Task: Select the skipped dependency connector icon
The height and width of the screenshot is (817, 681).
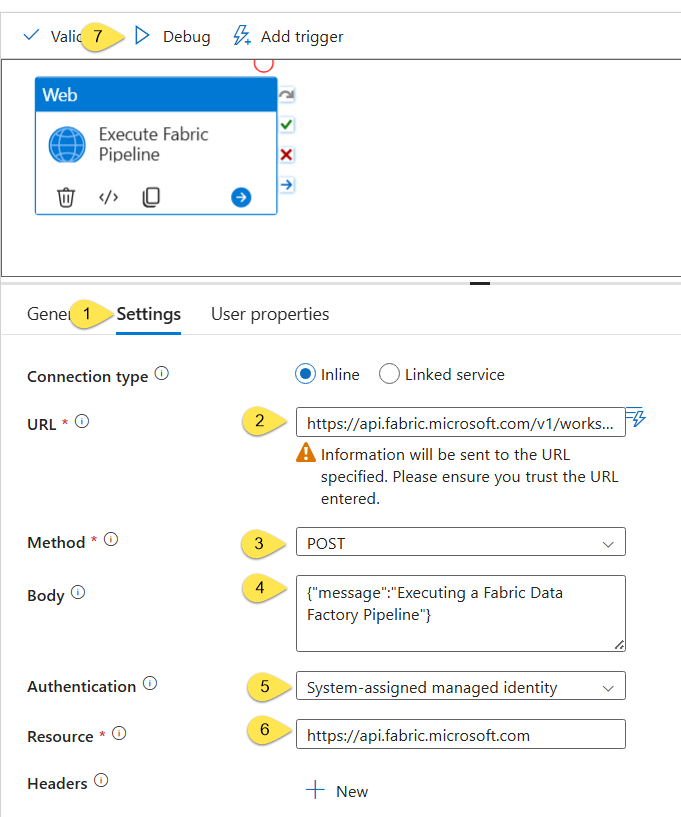Action: click(287, 95)
